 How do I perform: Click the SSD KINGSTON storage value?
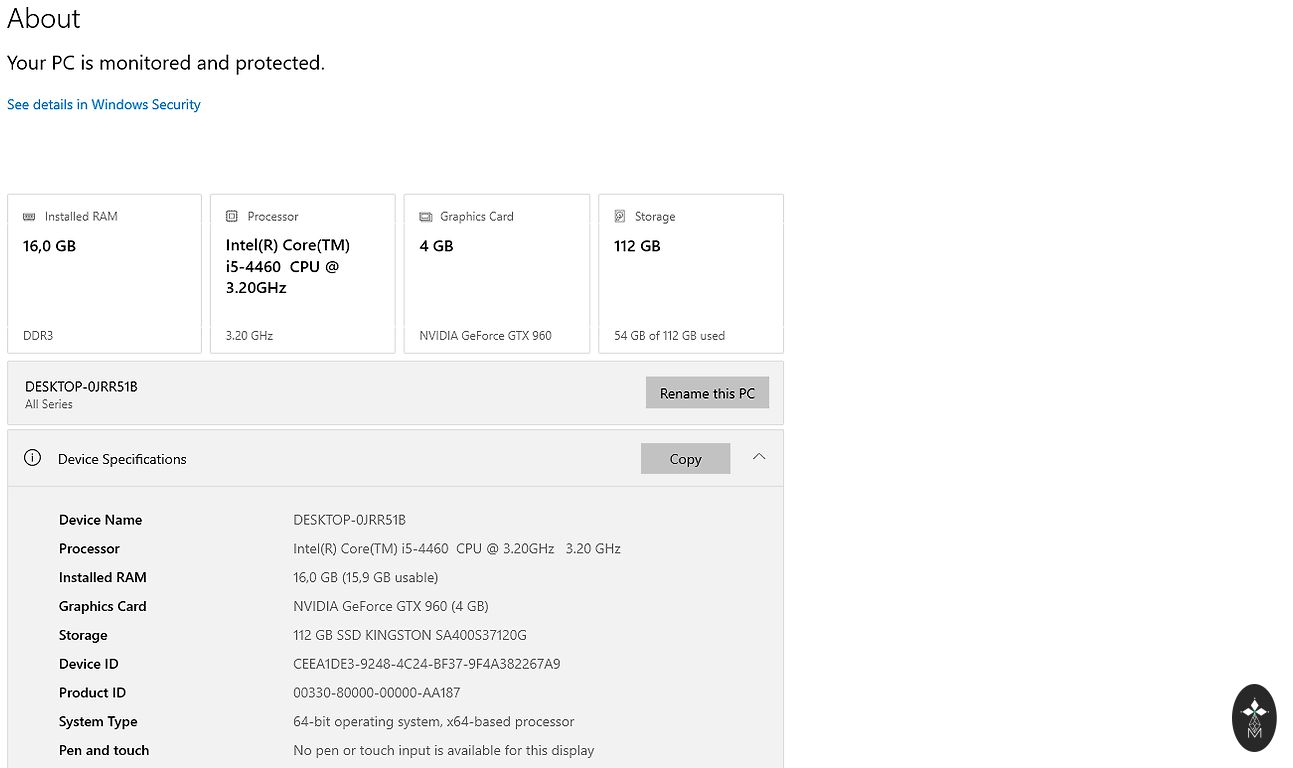pyautogui.click(x=409, y=635)
